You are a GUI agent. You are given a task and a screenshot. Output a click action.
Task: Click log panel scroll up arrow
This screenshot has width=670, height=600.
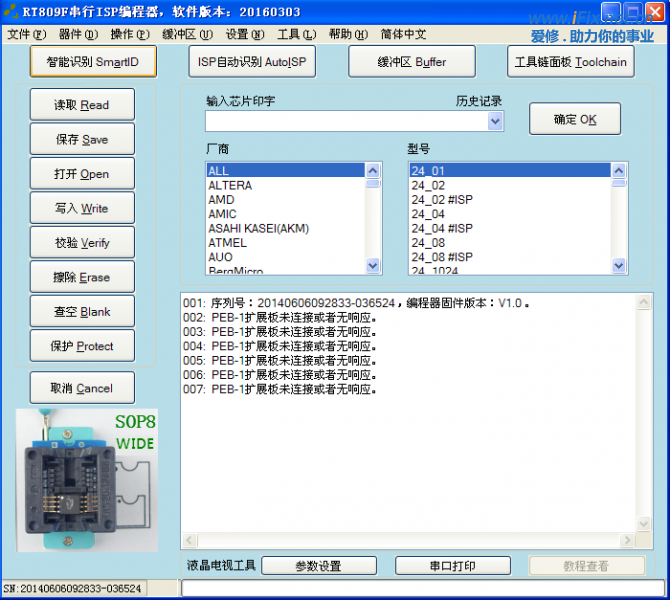[644, 302]
